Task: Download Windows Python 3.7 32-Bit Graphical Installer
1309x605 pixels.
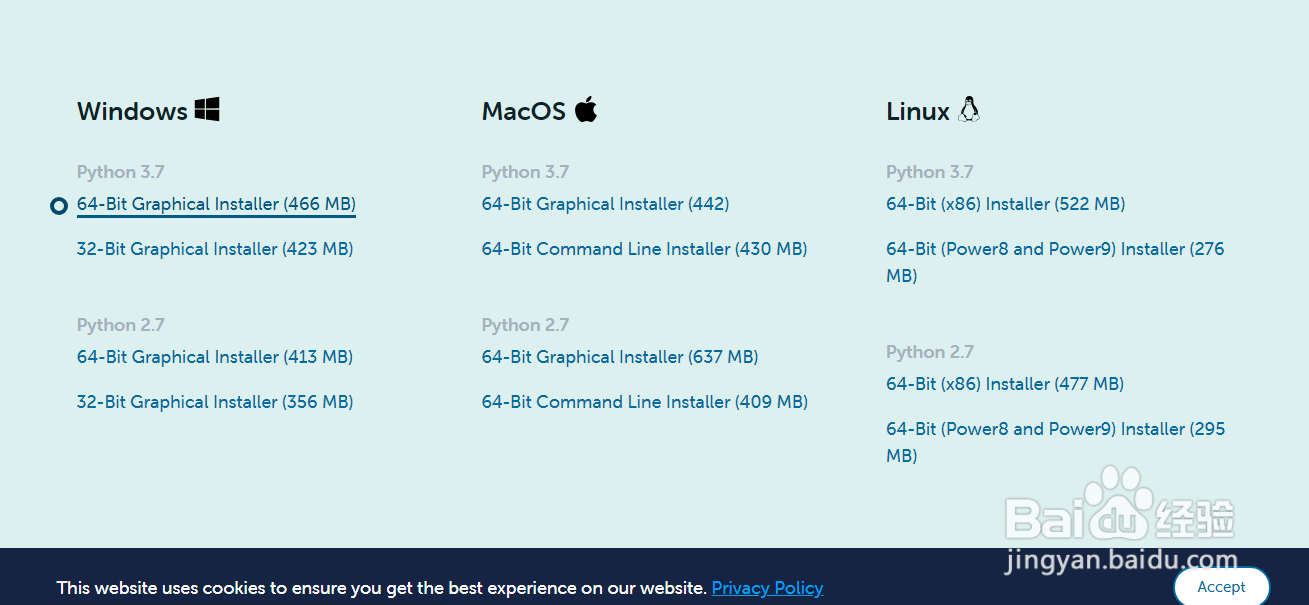Action: [x=215, y=249]
